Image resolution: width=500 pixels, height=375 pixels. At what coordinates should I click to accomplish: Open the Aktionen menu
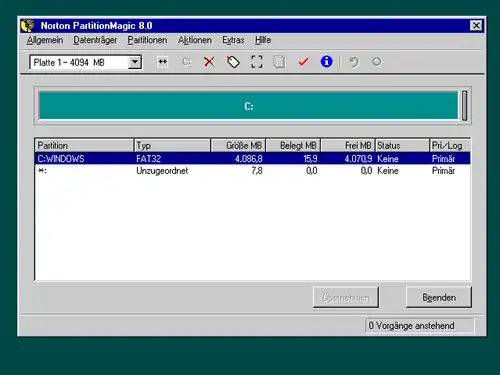pos(195,40)
